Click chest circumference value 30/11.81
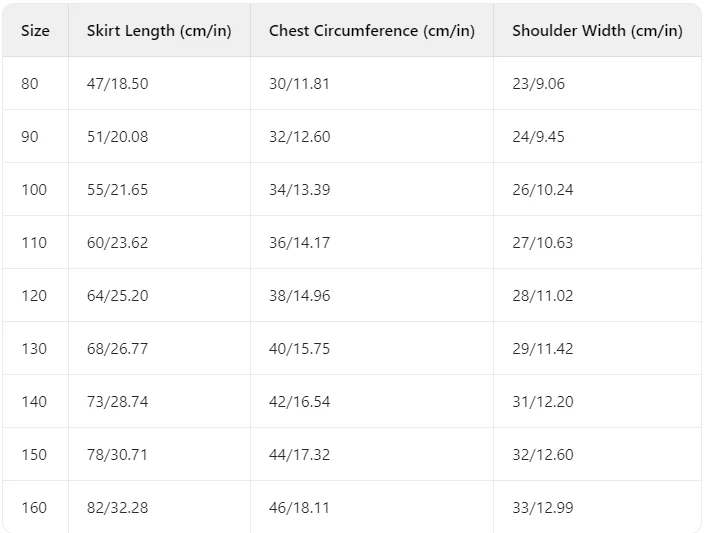Screen dimensions: 707x533 pos(299,84)
